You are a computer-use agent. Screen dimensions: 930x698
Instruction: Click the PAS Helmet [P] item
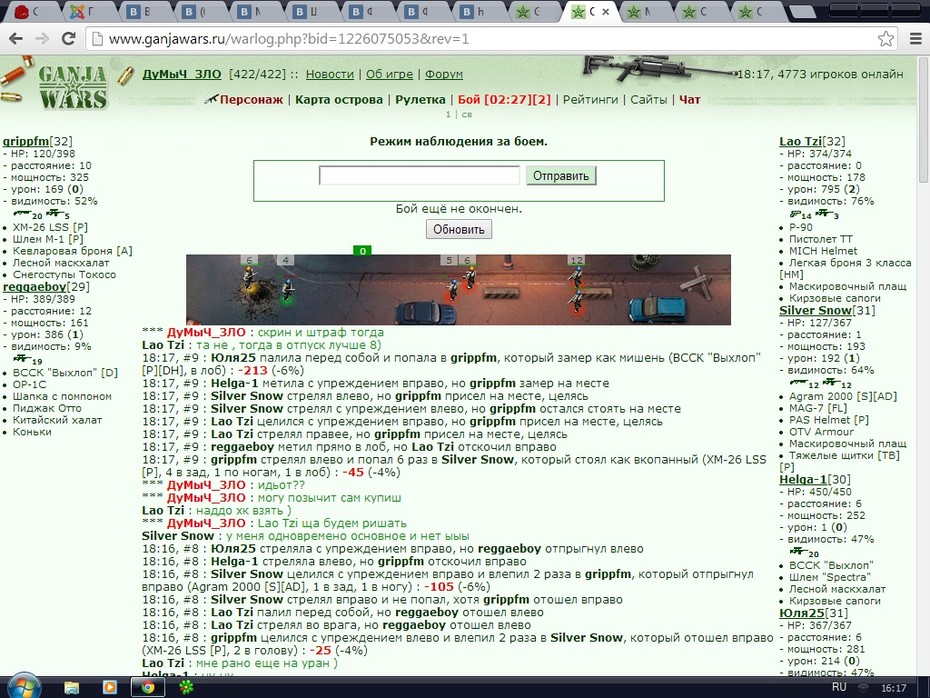click(829, 420)
